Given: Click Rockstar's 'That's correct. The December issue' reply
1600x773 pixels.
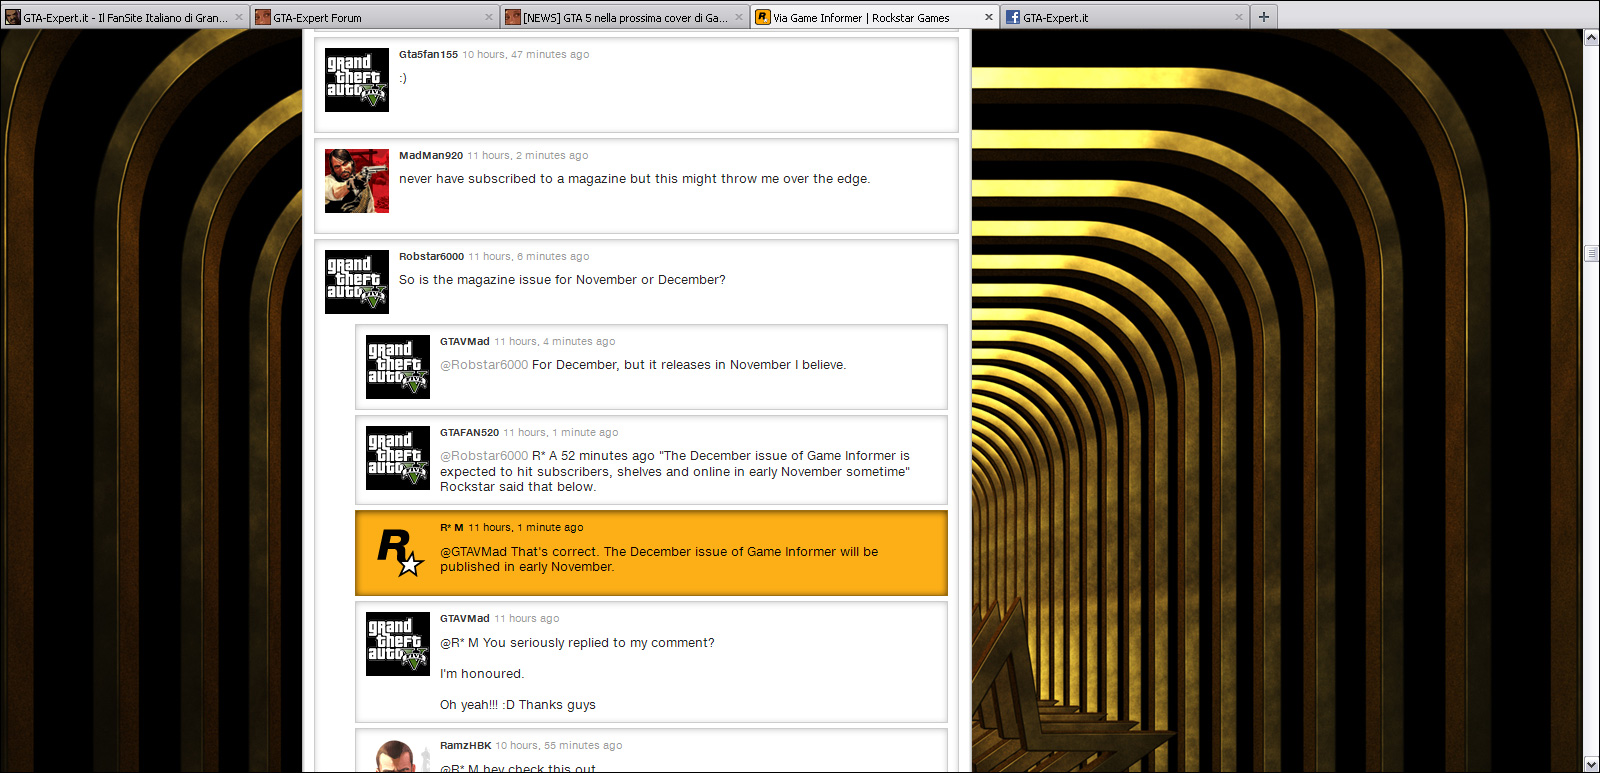Looking at the screenshot, I should point(659,559).
